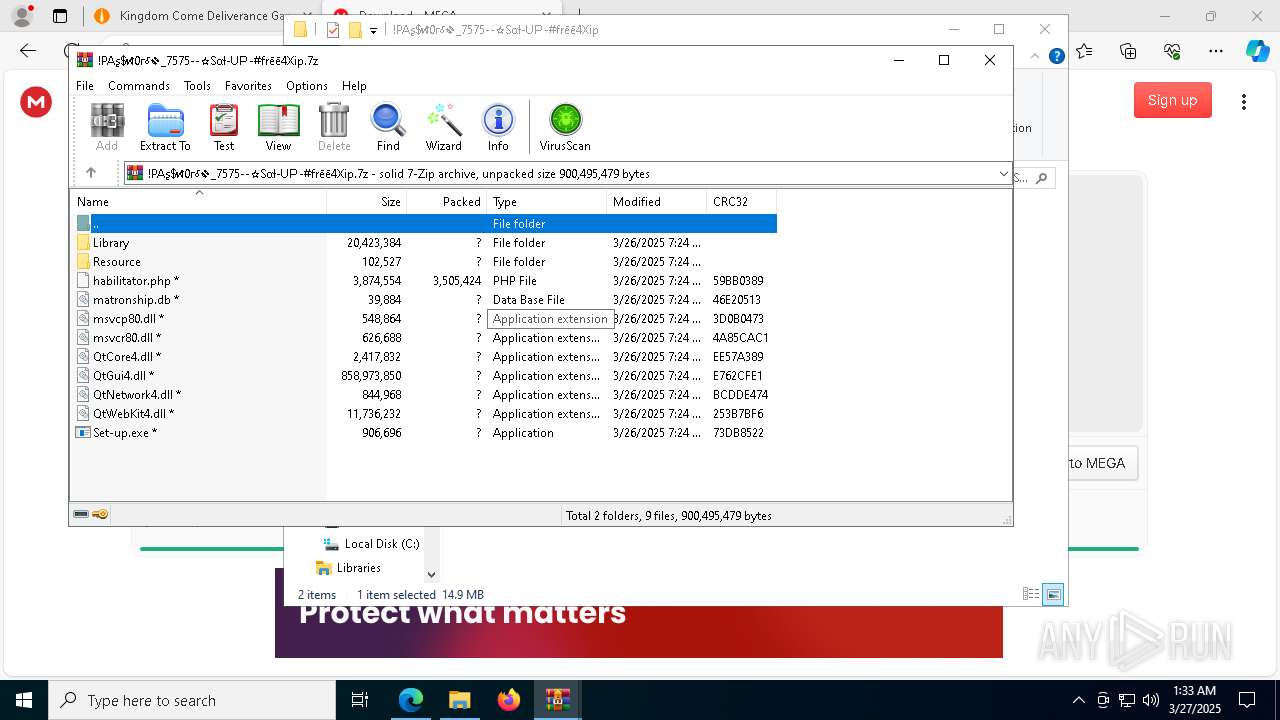The image size is (1280, 720).
Task: Open the File menu in WinRAR
Action: 85,86
